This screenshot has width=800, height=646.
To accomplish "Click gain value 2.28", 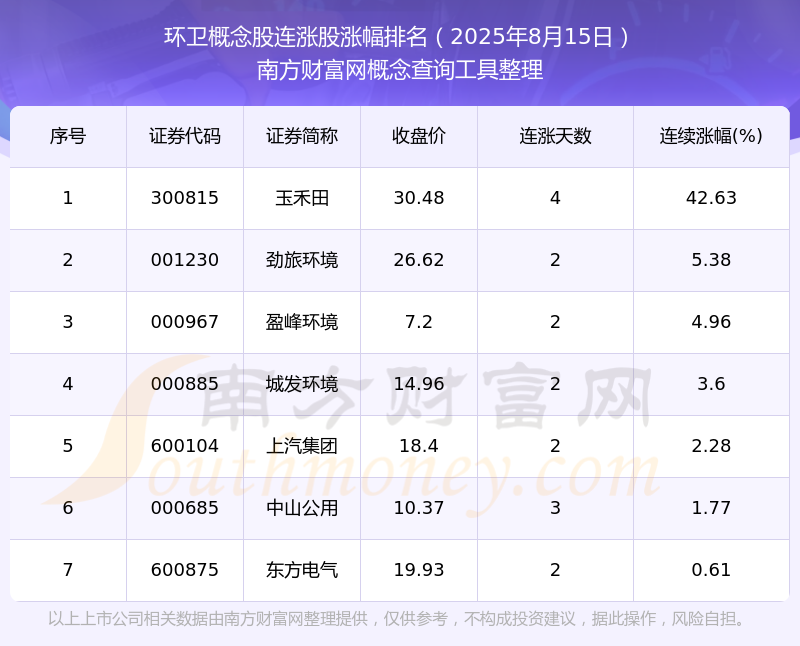I will point(711,446).
